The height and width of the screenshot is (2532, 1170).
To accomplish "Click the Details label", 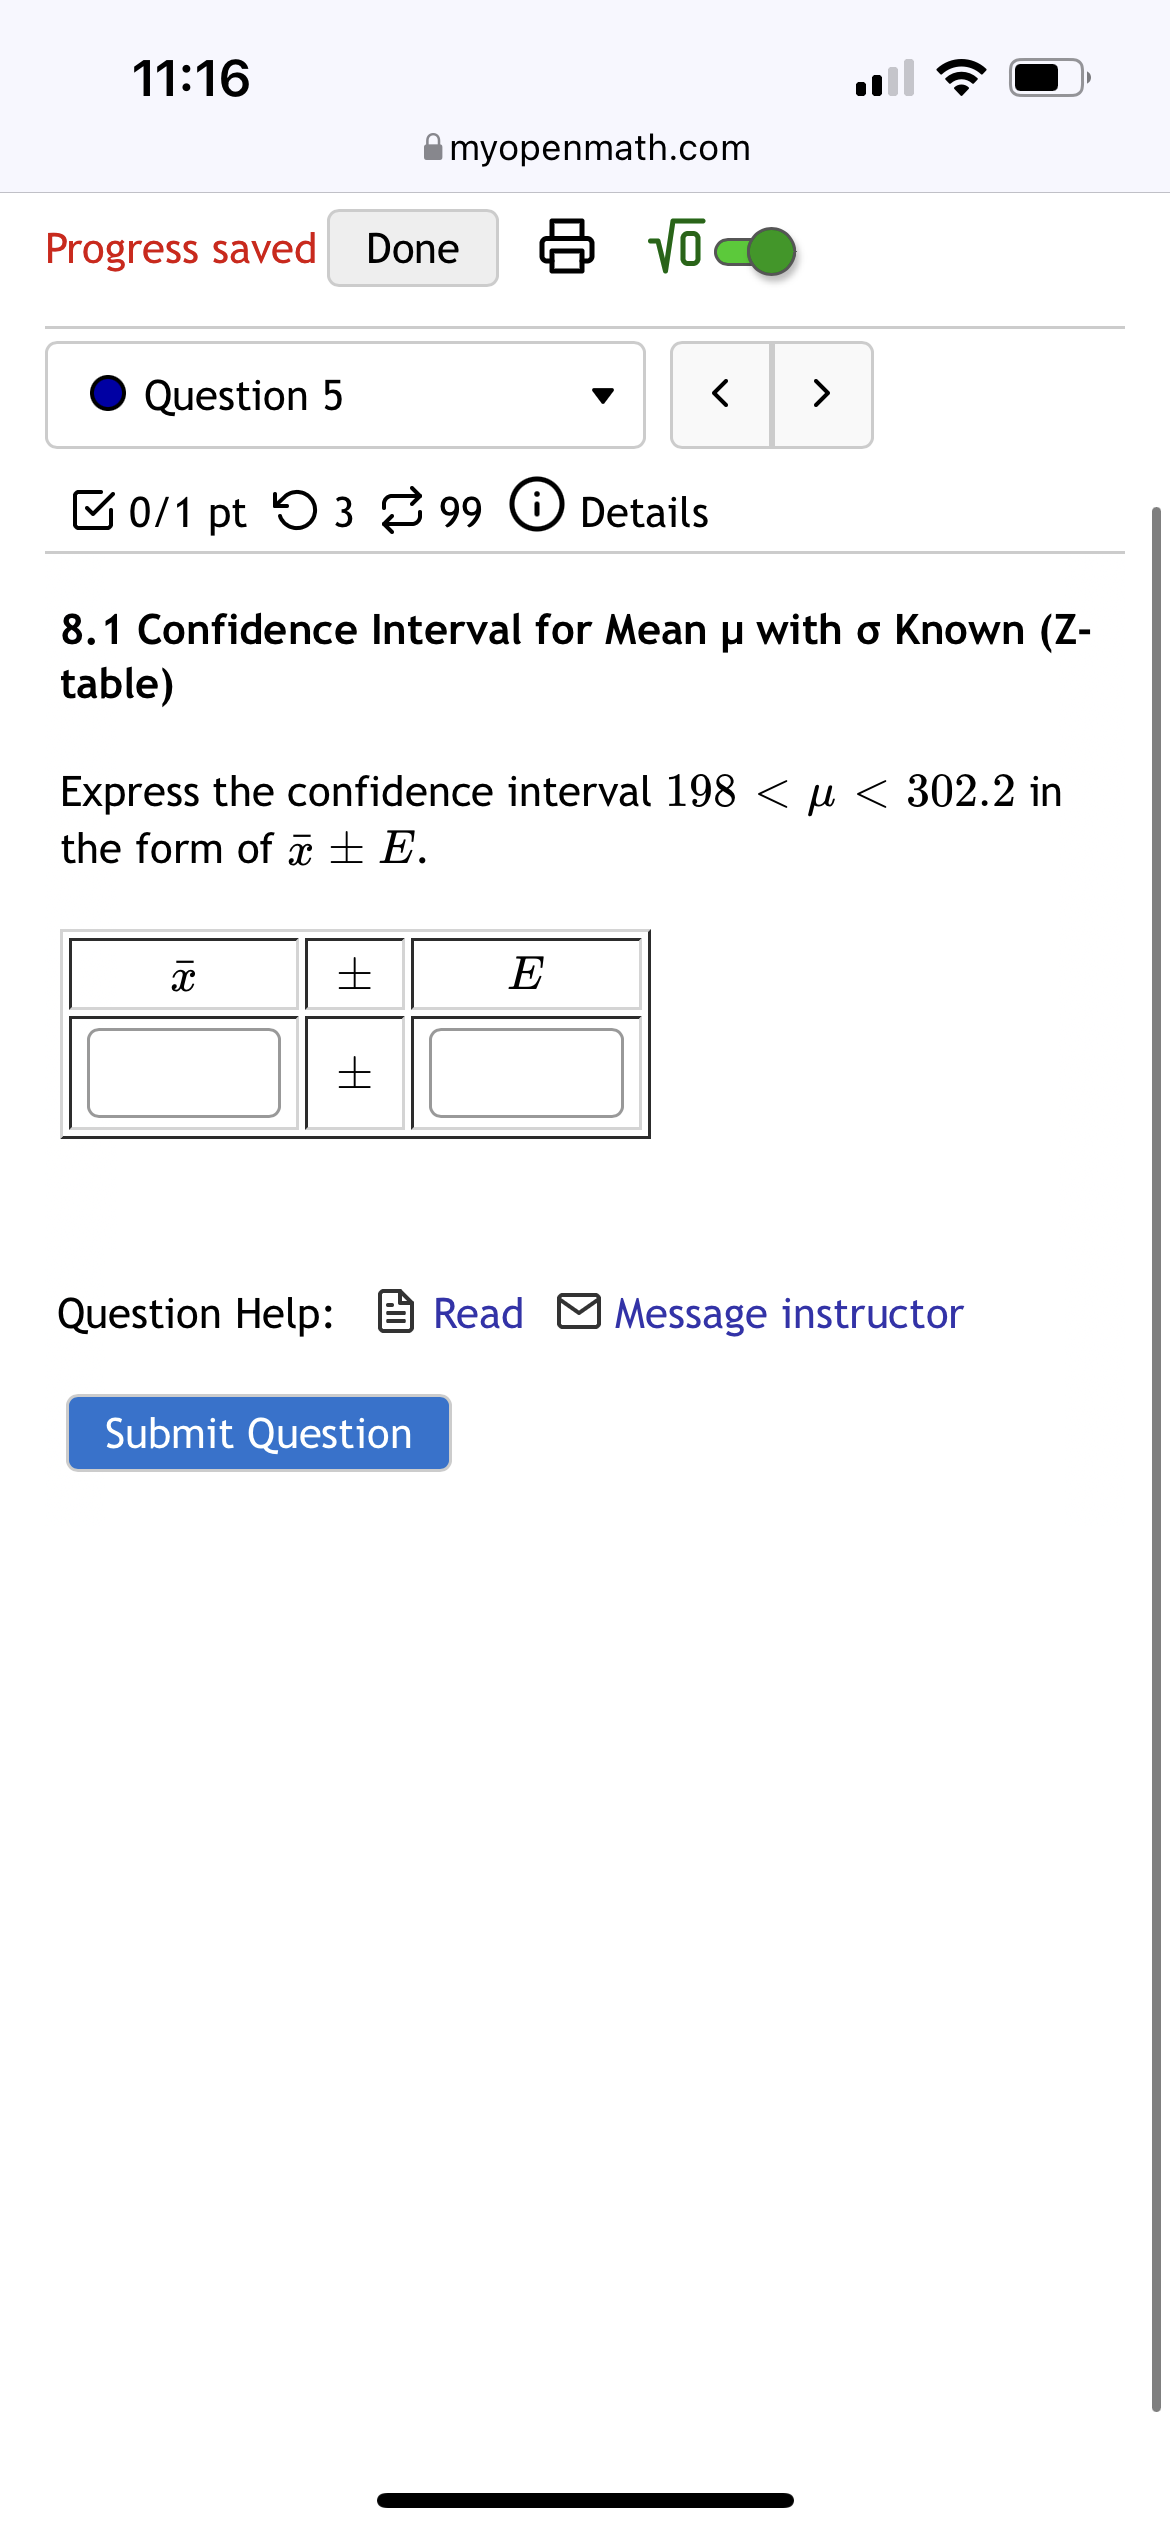I will click(643, 510).
